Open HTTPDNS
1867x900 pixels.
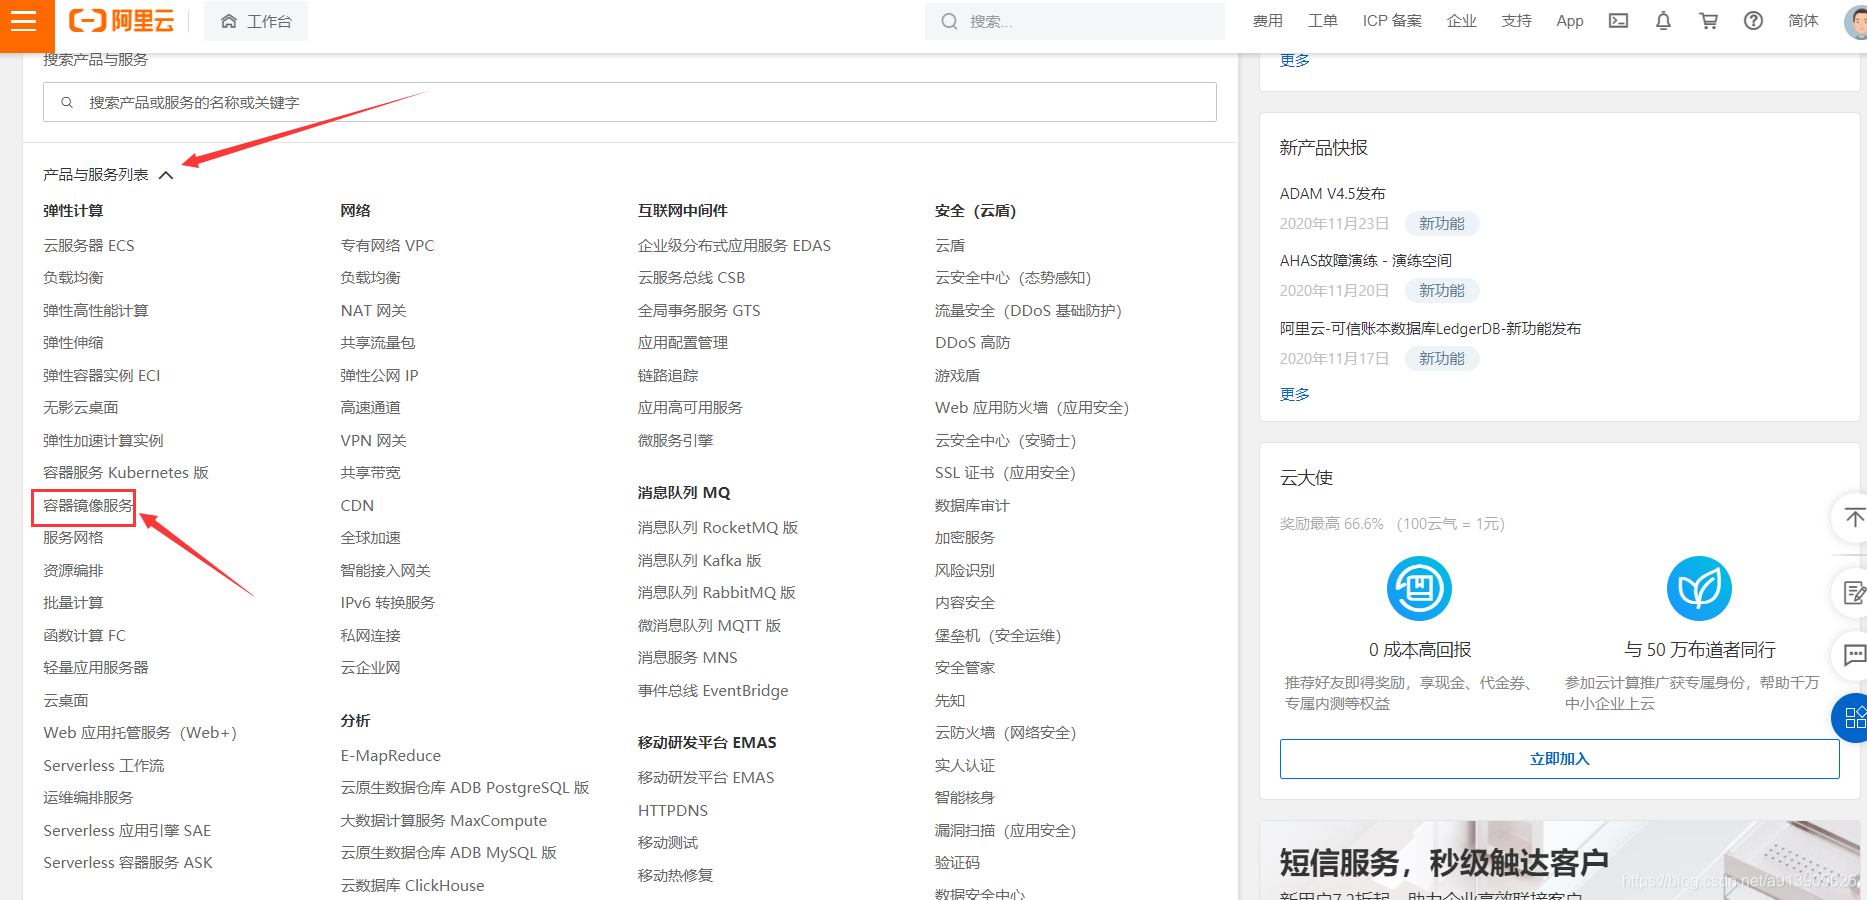coord(673,810)
